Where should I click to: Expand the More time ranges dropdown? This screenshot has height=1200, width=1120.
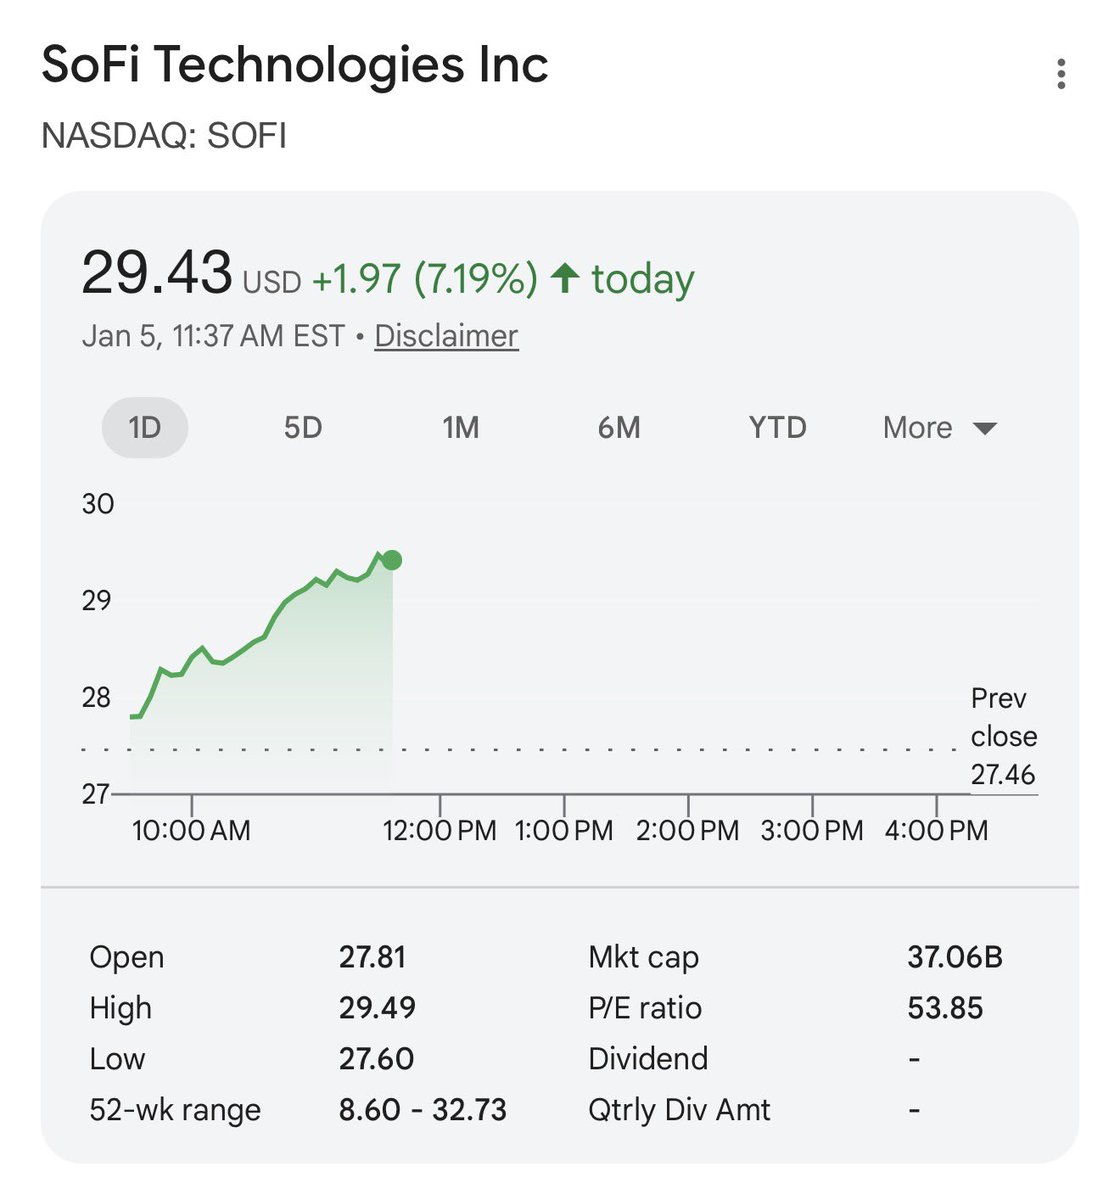(x=918, y=428)
